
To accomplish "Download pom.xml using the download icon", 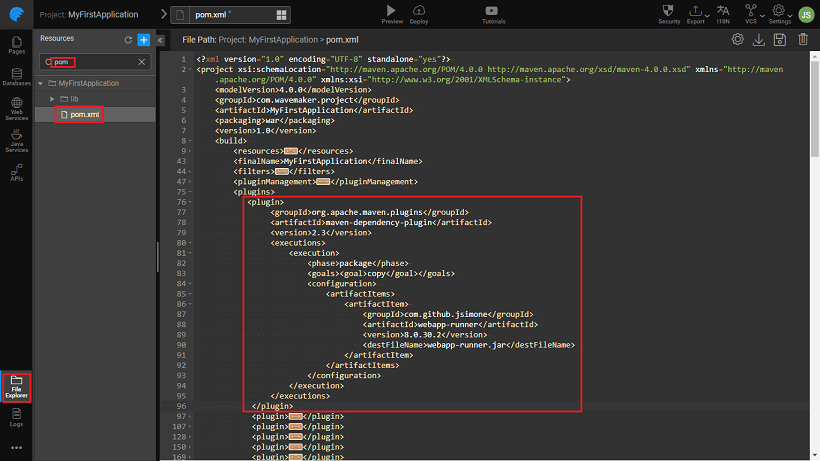I will click(759, 40).
